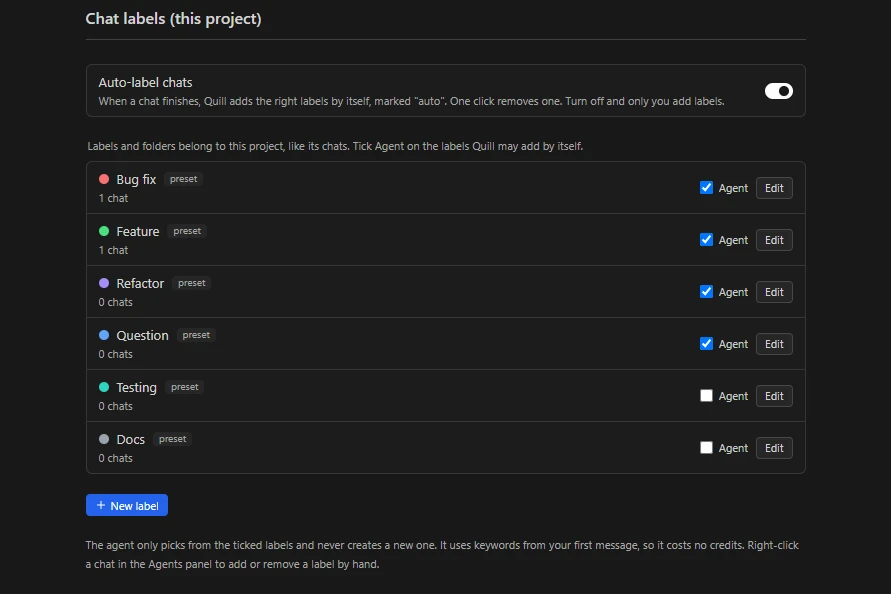Viewport: 891px width, 594px height.
Task: Edit the Question label
Action: (774, 344)
